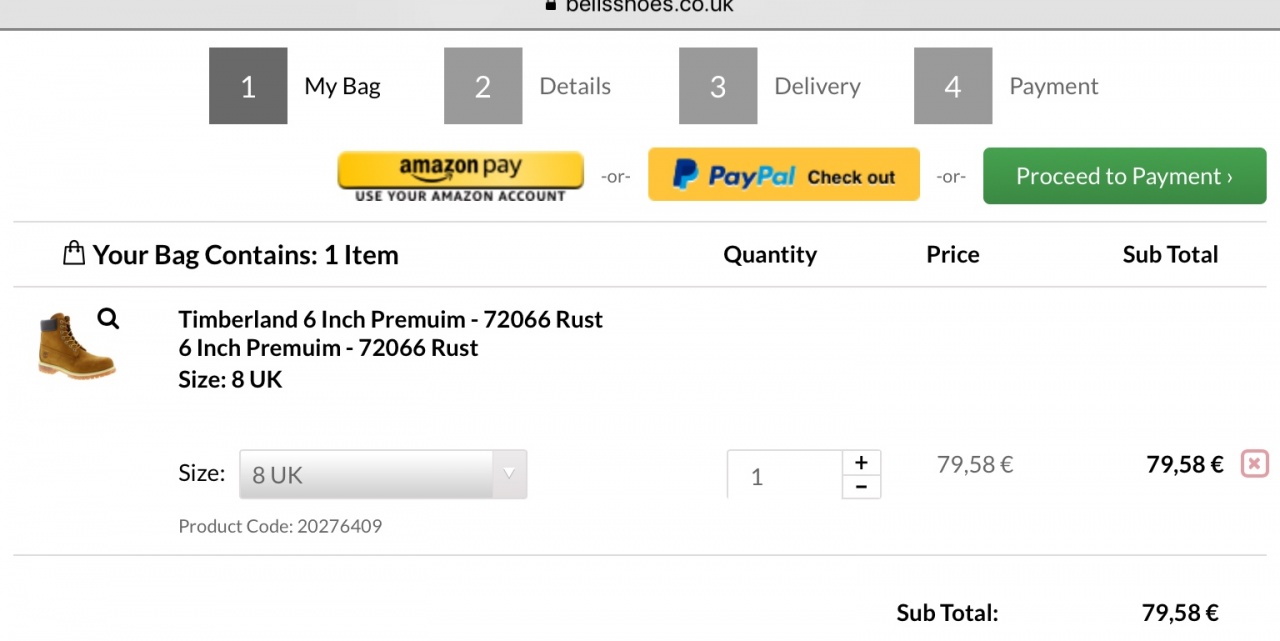Viewport: 1280px width, 641px height.
Task: Click the padlock icon in address bar
Action: tap(549, 5)
